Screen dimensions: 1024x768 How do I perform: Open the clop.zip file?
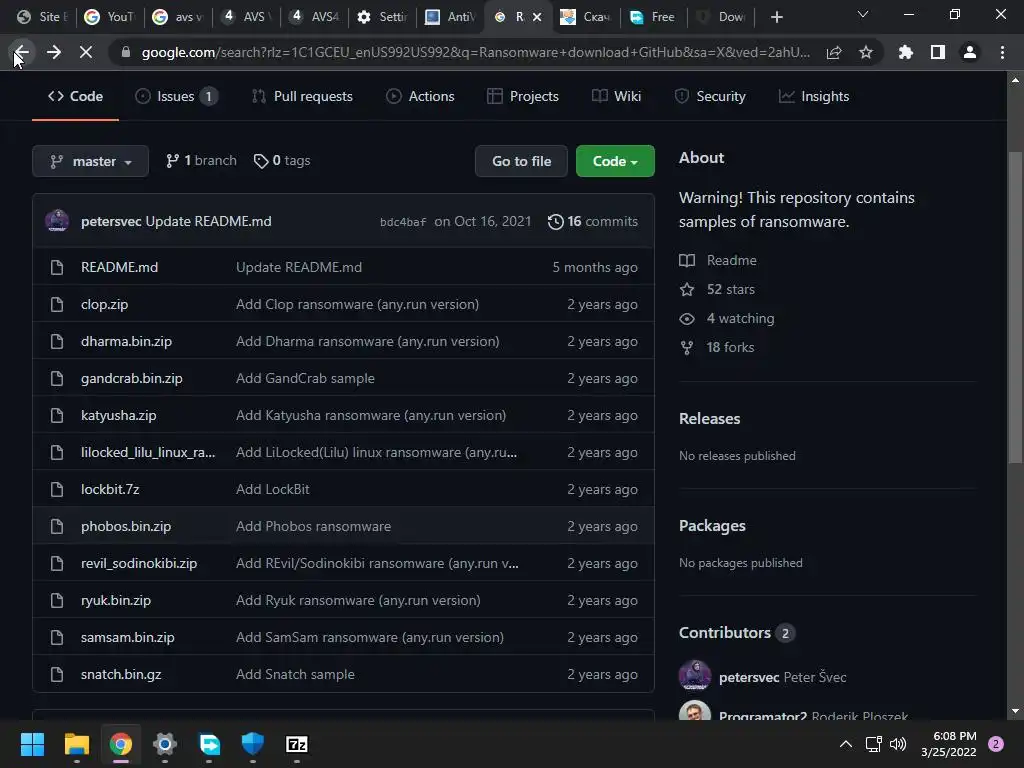point(104,304)
